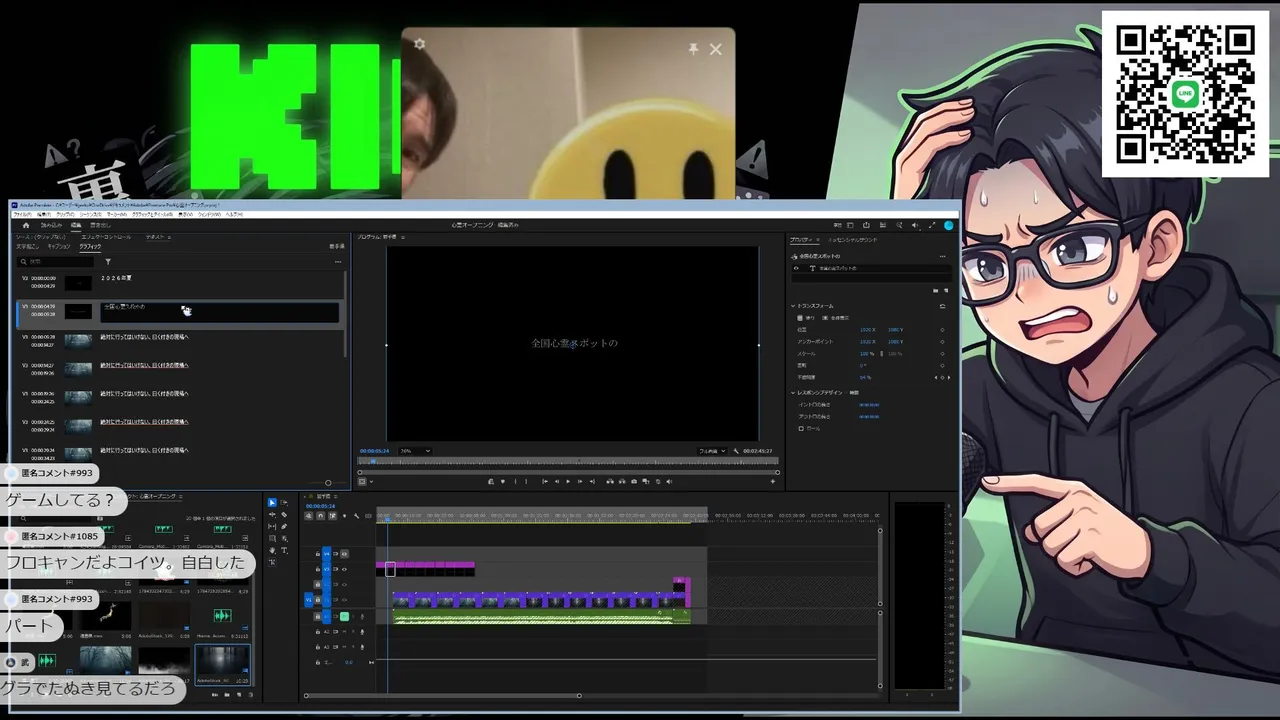Open the Program monitor zoom level dropdown
Viewport: 1280px width, 720px height.
click(x=414, y=451)
